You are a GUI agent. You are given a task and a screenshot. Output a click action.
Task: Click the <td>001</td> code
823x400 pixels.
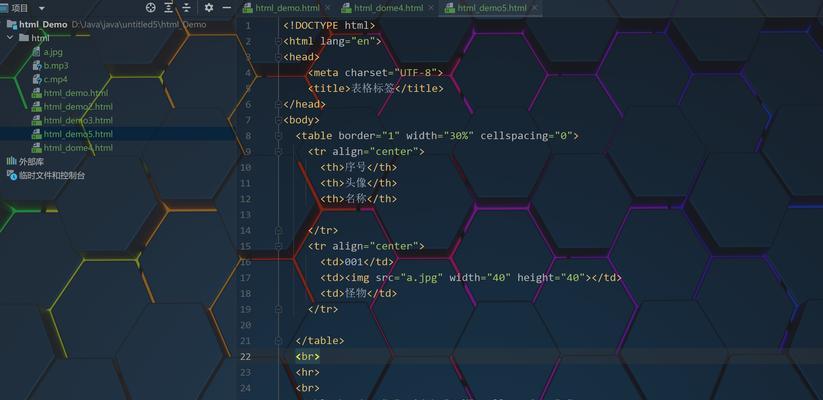(x=357, y=261)
